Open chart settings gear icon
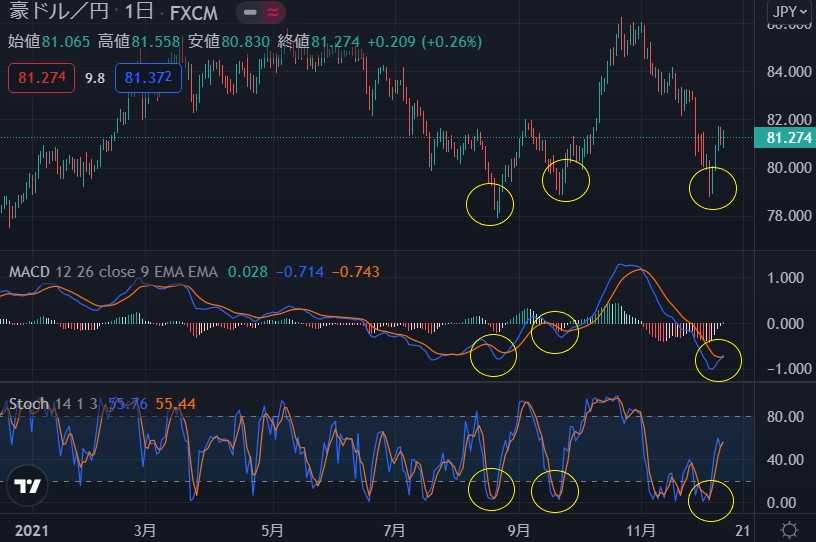Image resolution: width=816 pixels, height=542 pixels. click(x=789, y=530)
